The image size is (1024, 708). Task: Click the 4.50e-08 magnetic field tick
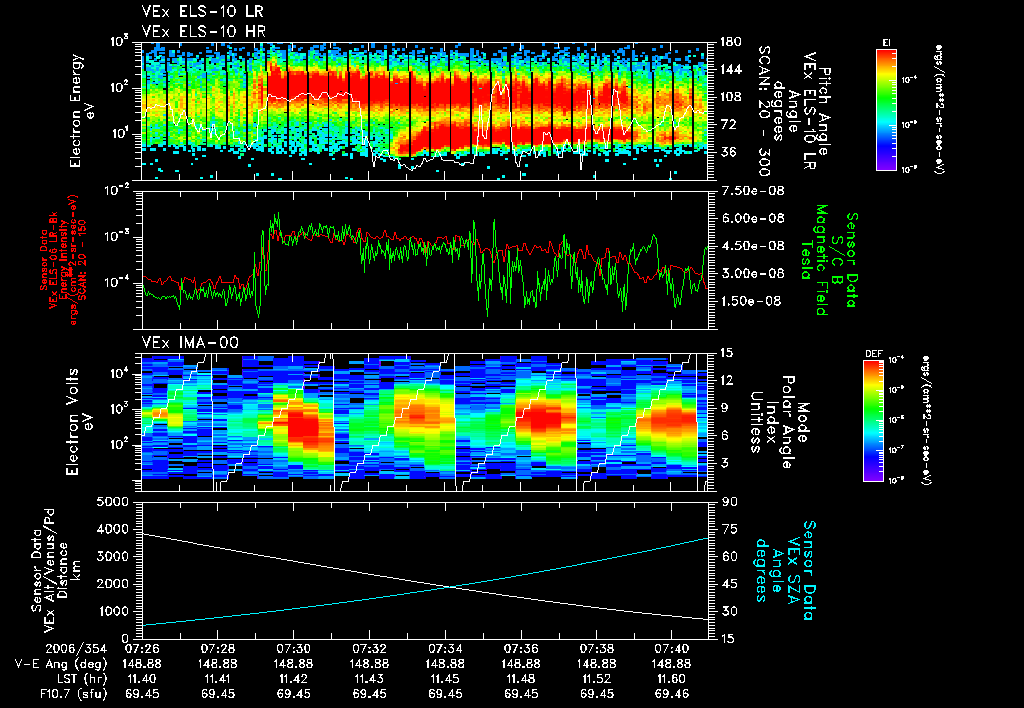point(752,246)
